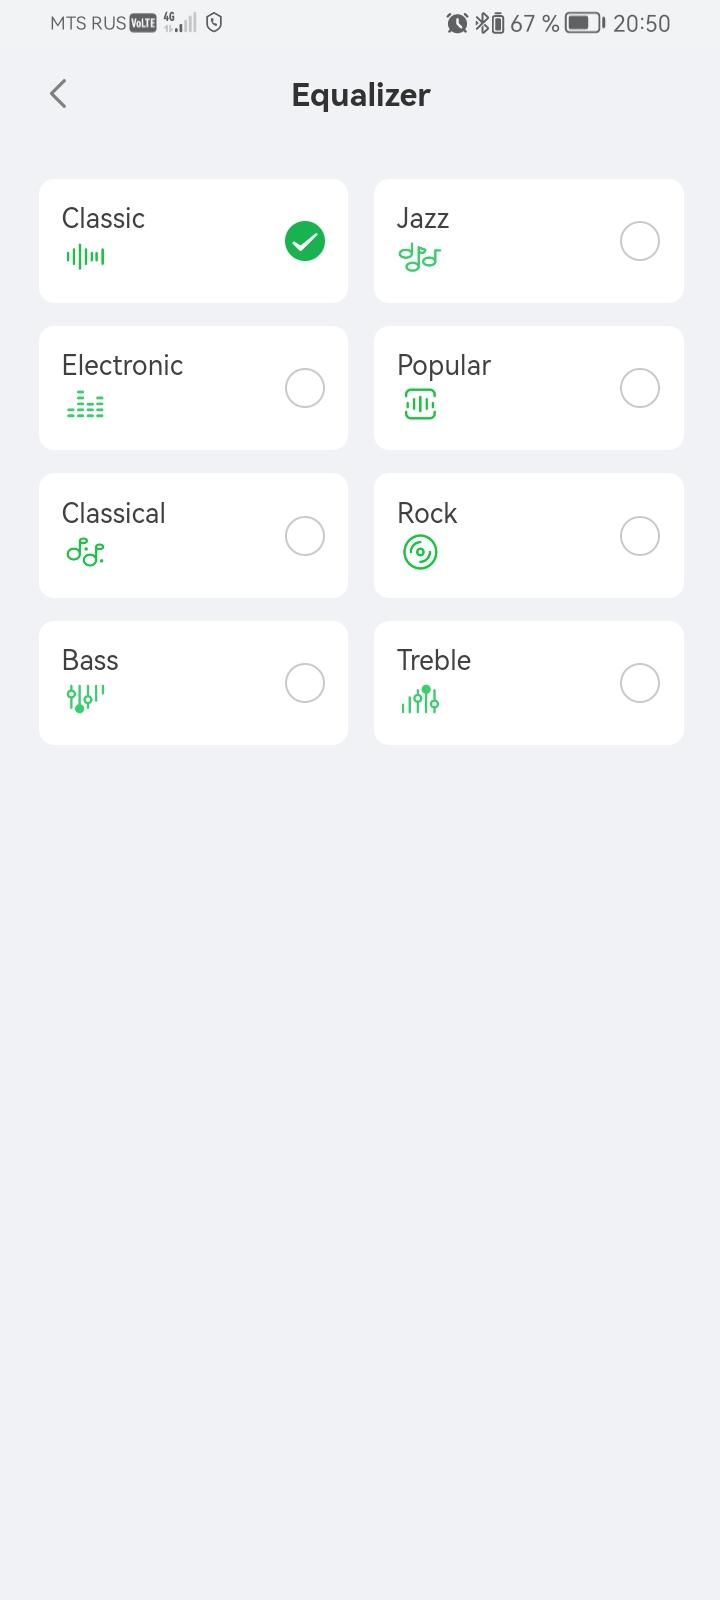Click the Jazz music notes icon
Viewport: 720px width, 1600px height.
click(419, 257)
